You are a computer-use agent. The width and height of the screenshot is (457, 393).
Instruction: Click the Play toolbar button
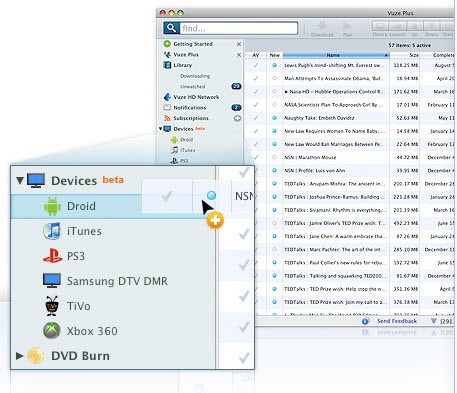pos(347,29)
